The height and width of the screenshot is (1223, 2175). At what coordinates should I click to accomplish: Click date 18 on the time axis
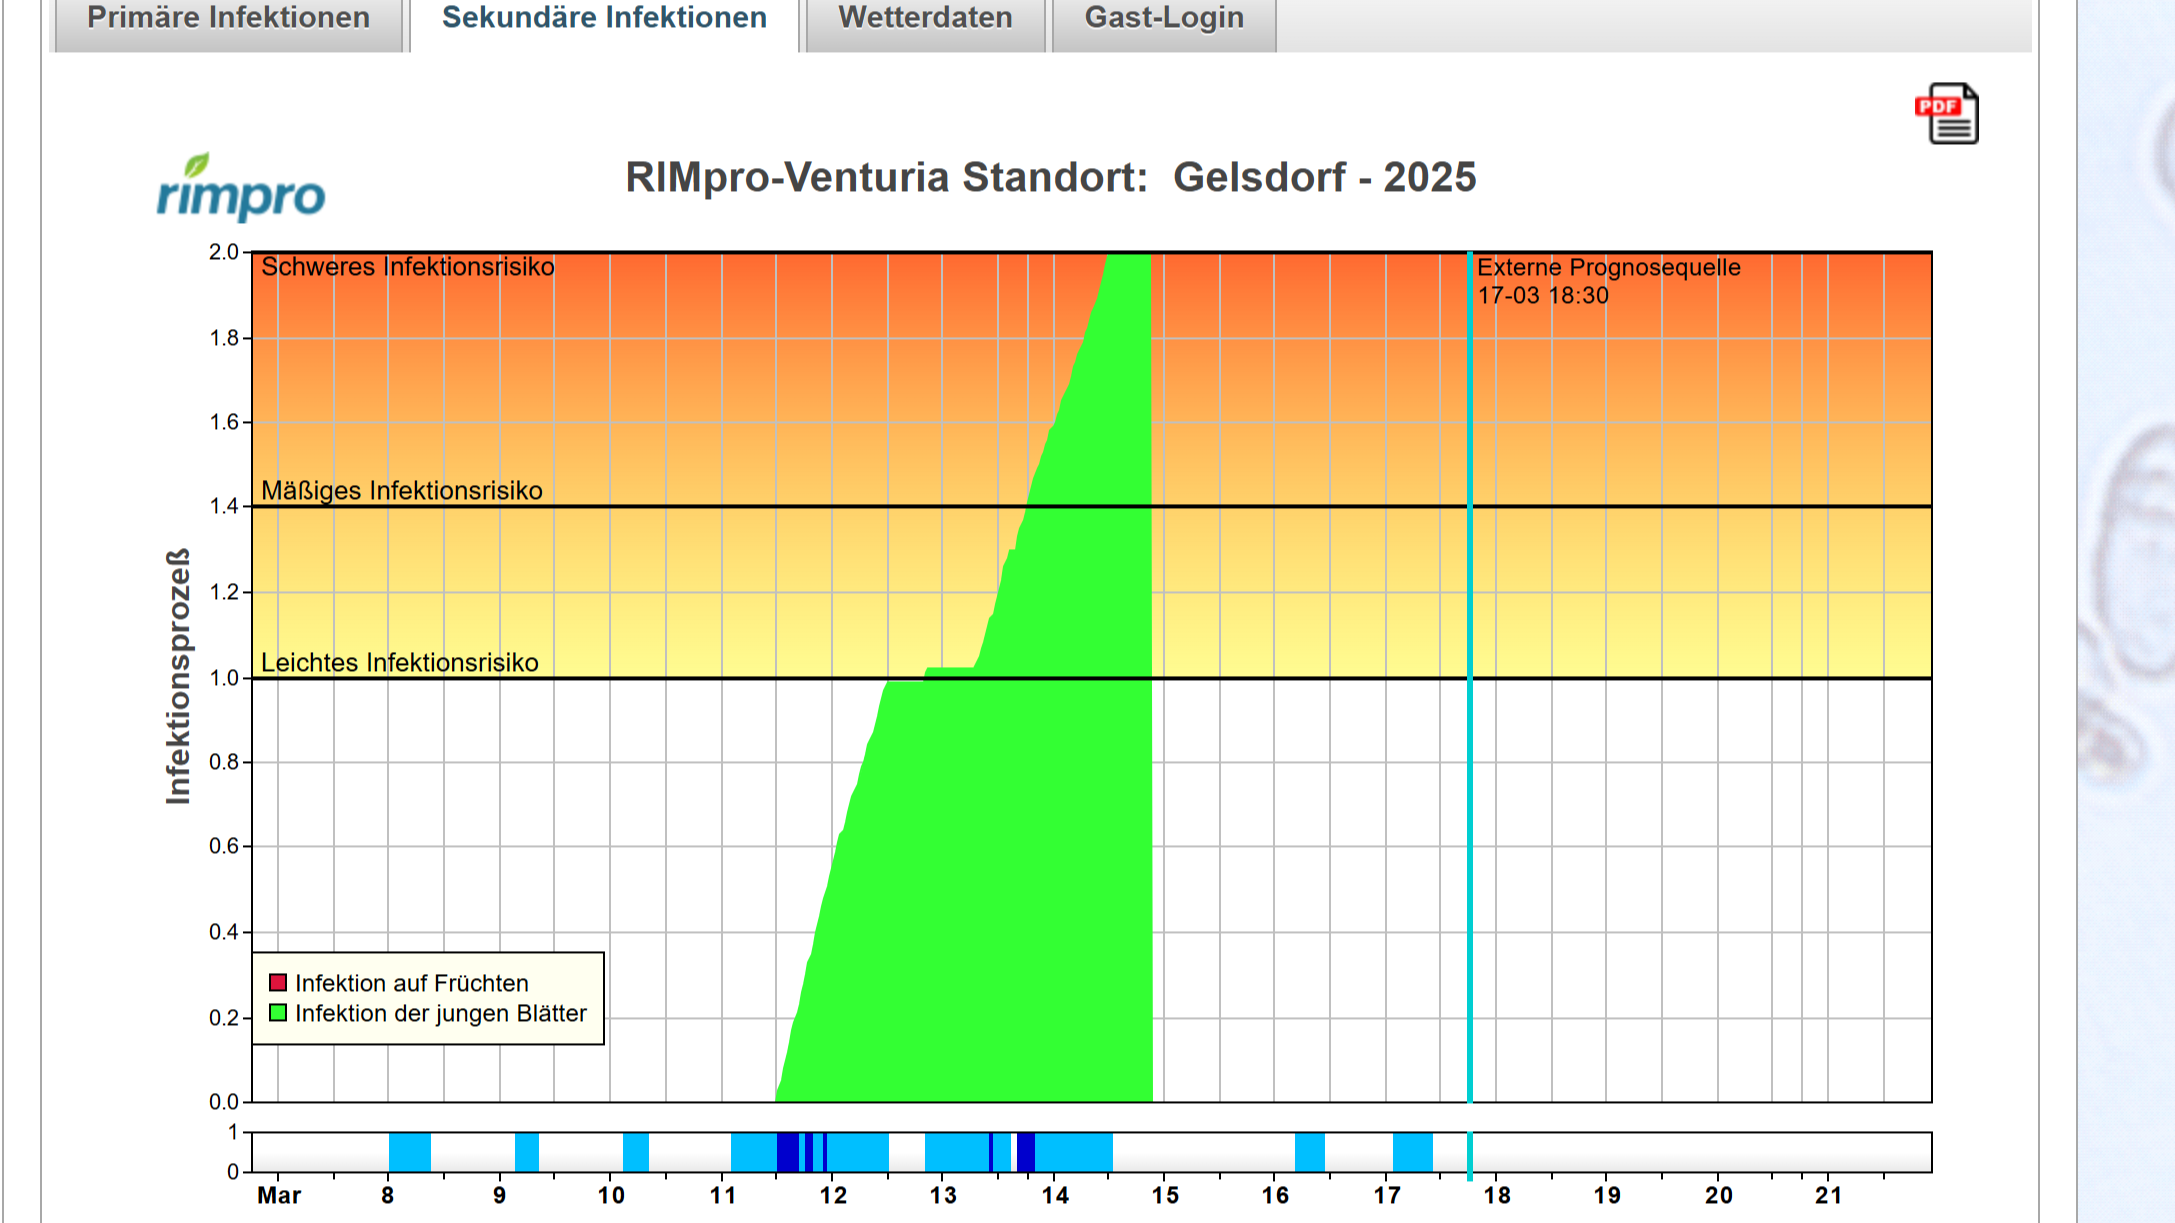(x=1497, y=1196)
